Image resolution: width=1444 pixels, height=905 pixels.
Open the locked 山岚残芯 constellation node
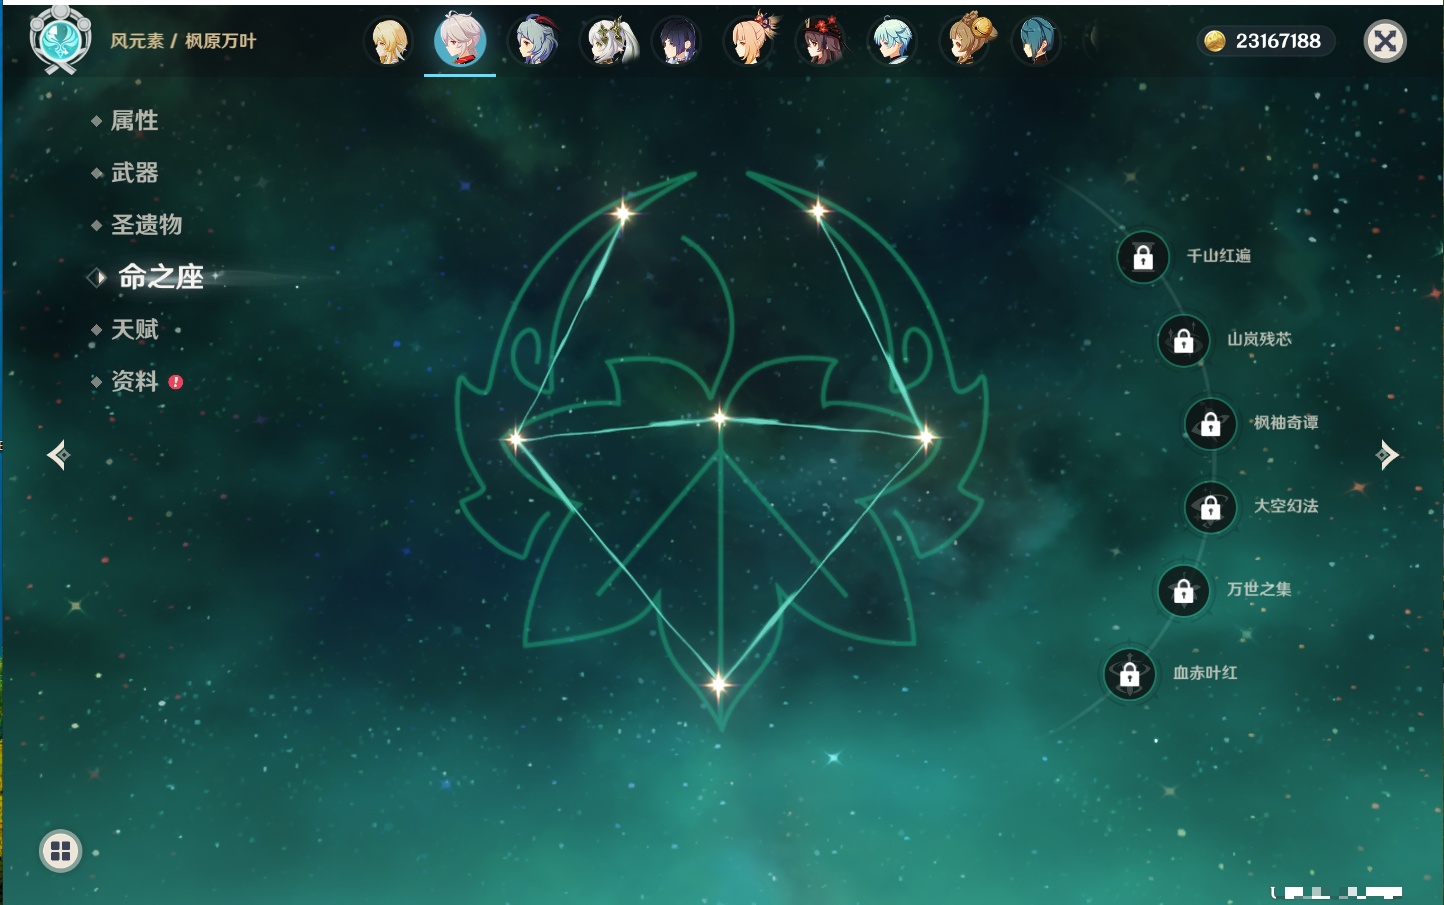[1183, 340]
